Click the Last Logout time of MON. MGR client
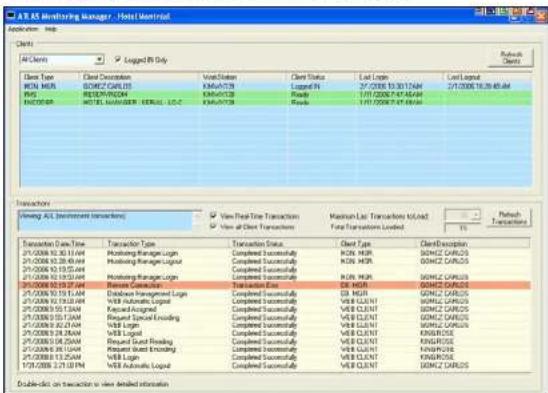This screenshot has height=393, width=548. coord(479,86)
